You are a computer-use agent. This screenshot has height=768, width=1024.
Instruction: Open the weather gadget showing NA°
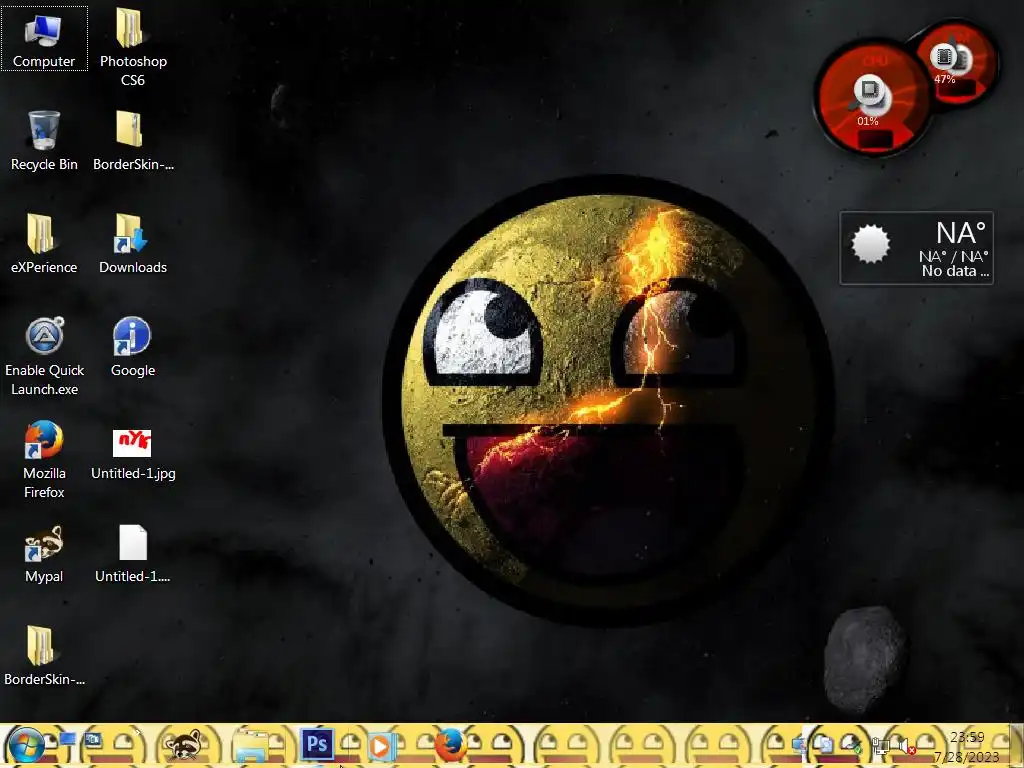pos(916,248)
